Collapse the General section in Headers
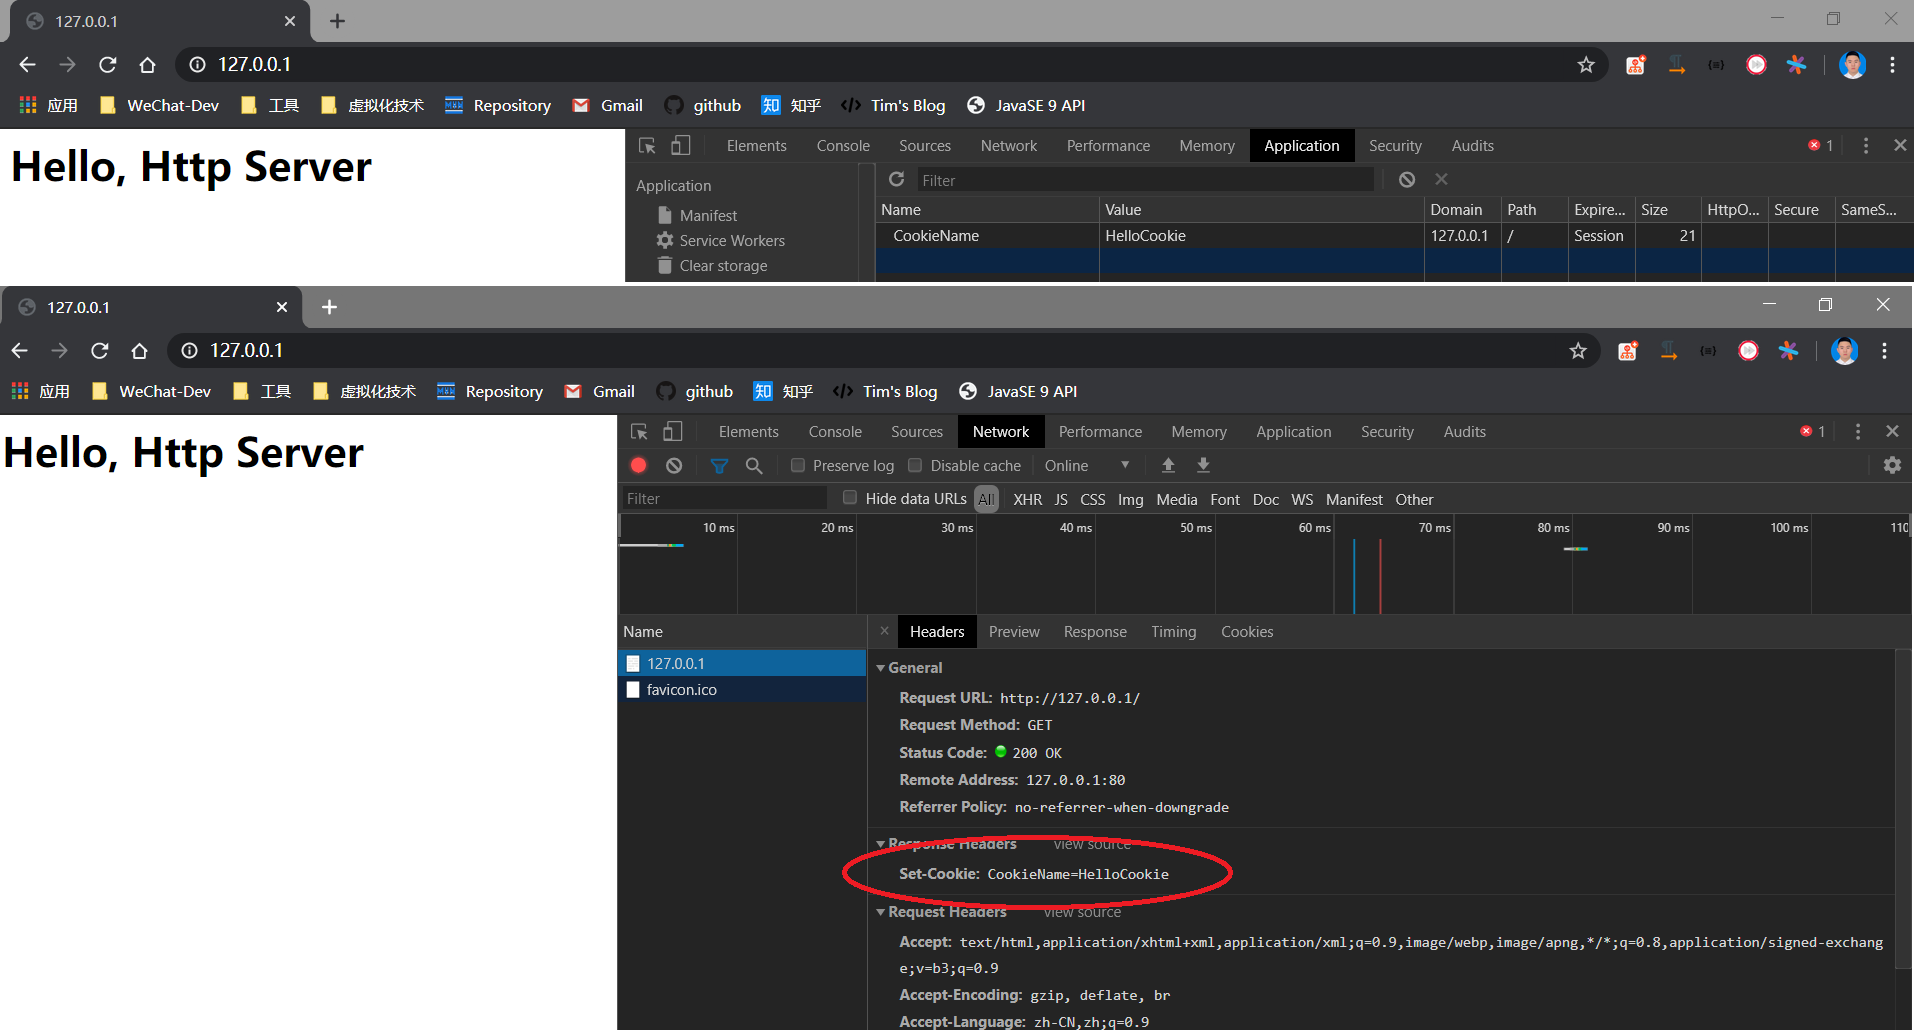1914x1030 pixels. point(881,668)
